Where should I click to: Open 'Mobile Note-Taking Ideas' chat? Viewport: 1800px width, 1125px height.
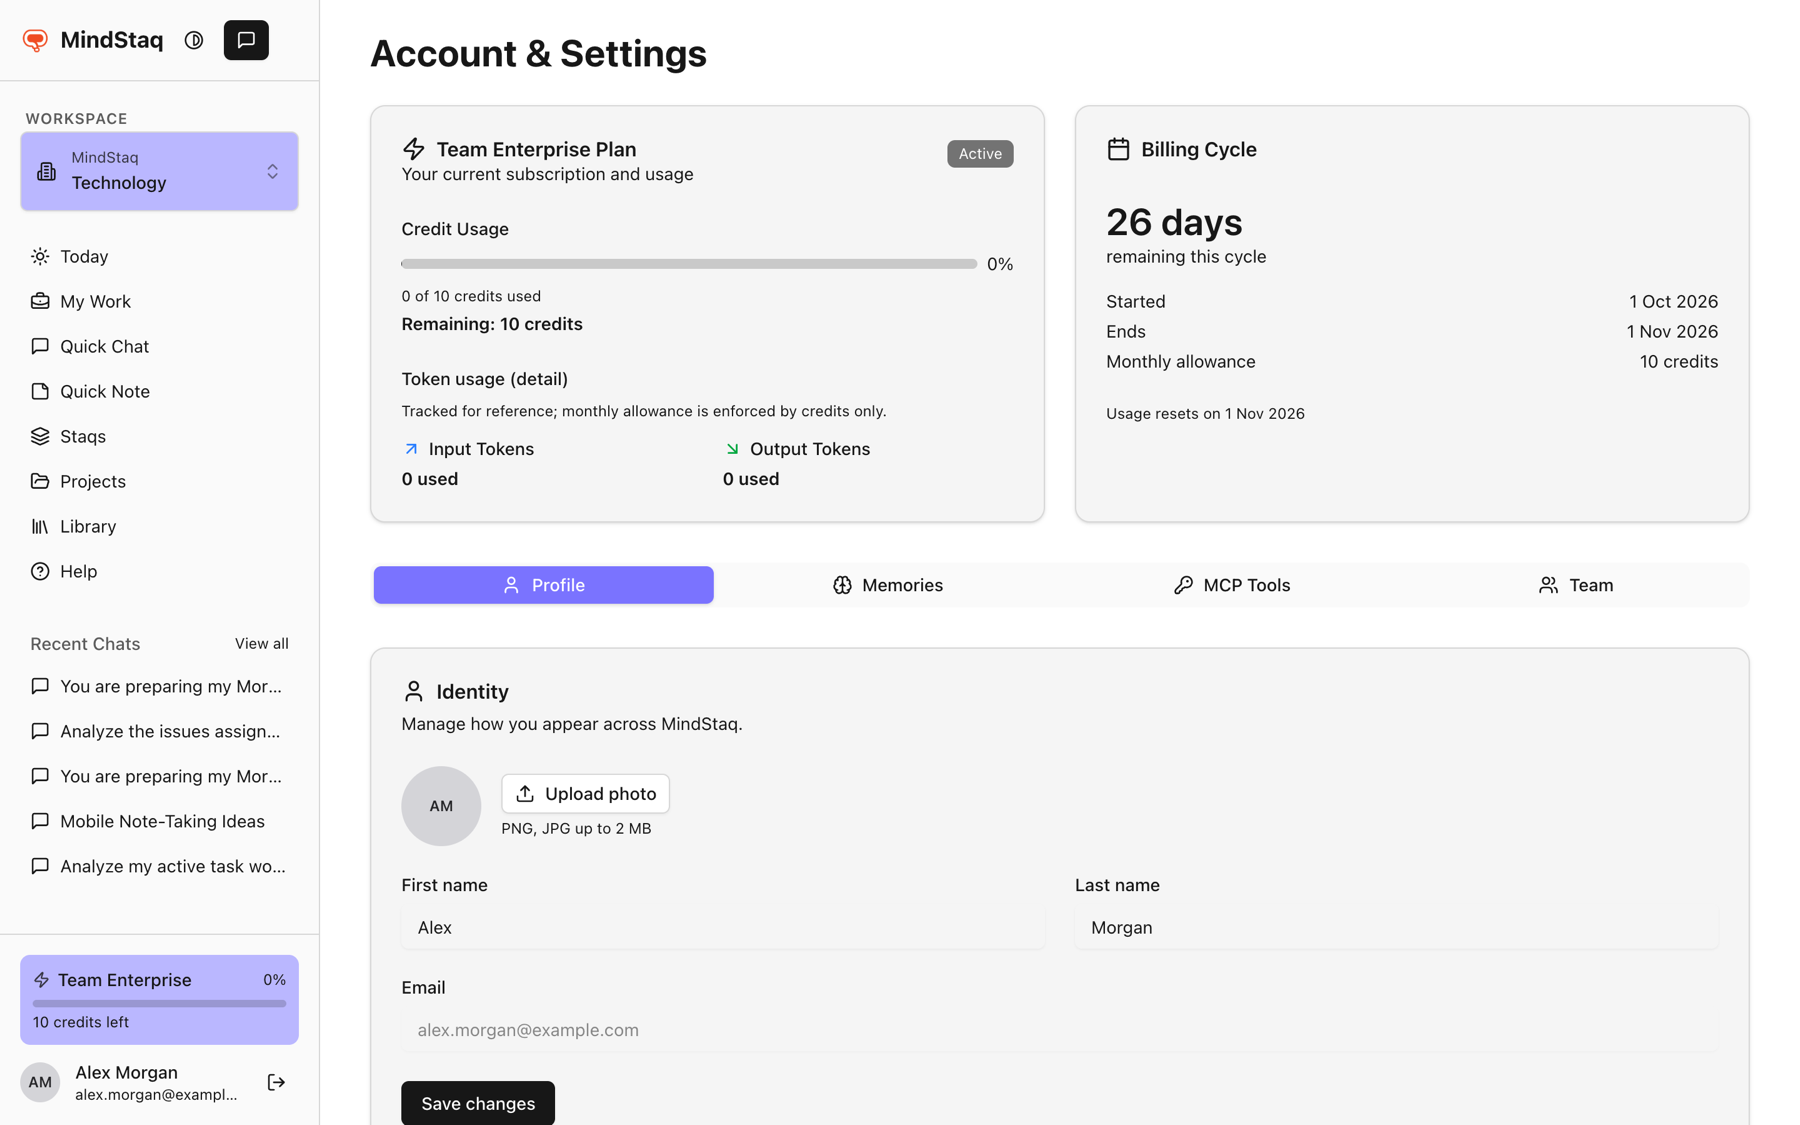click(159, 822)
